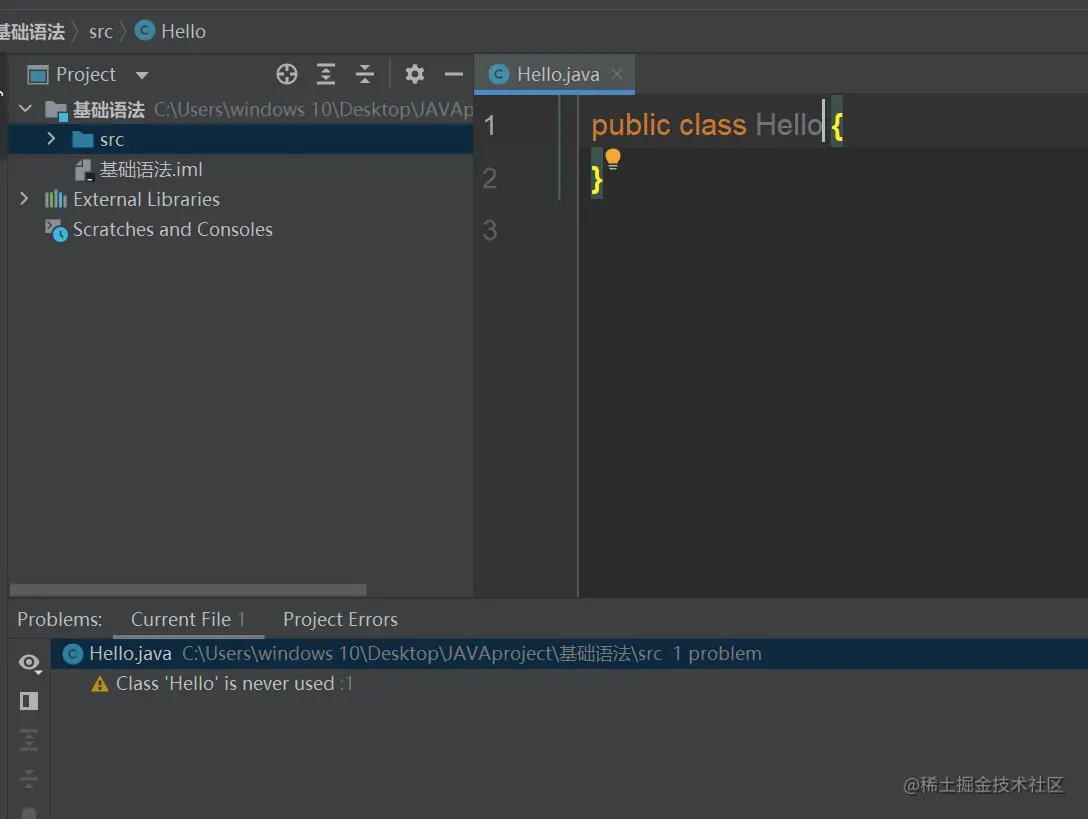Open Project panel gear settings
This screenshot has width=1088, height=819.
(414, 74)
